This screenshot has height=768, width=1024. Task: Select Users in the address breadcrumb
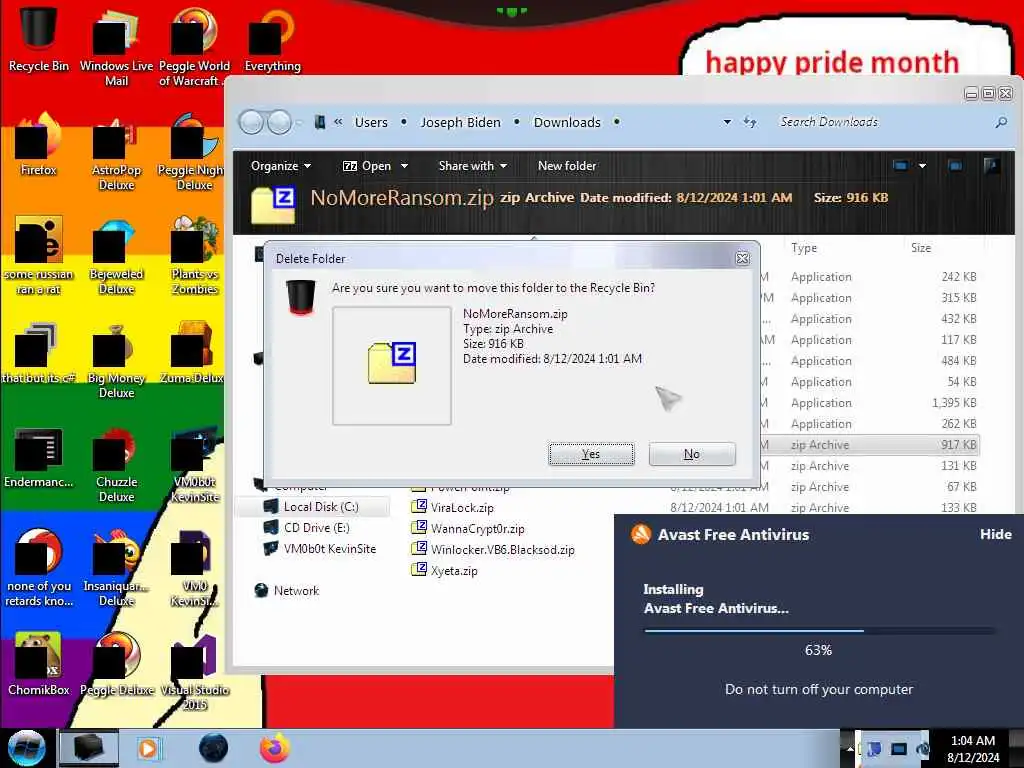[x=371, y=122]
